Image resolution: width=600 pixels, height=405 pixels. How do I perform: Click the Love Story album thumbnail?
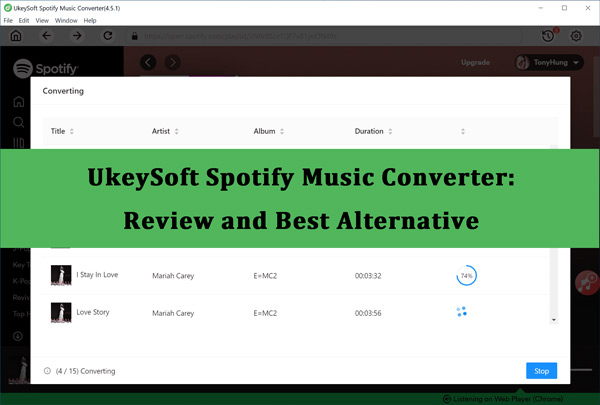[61, 313]
